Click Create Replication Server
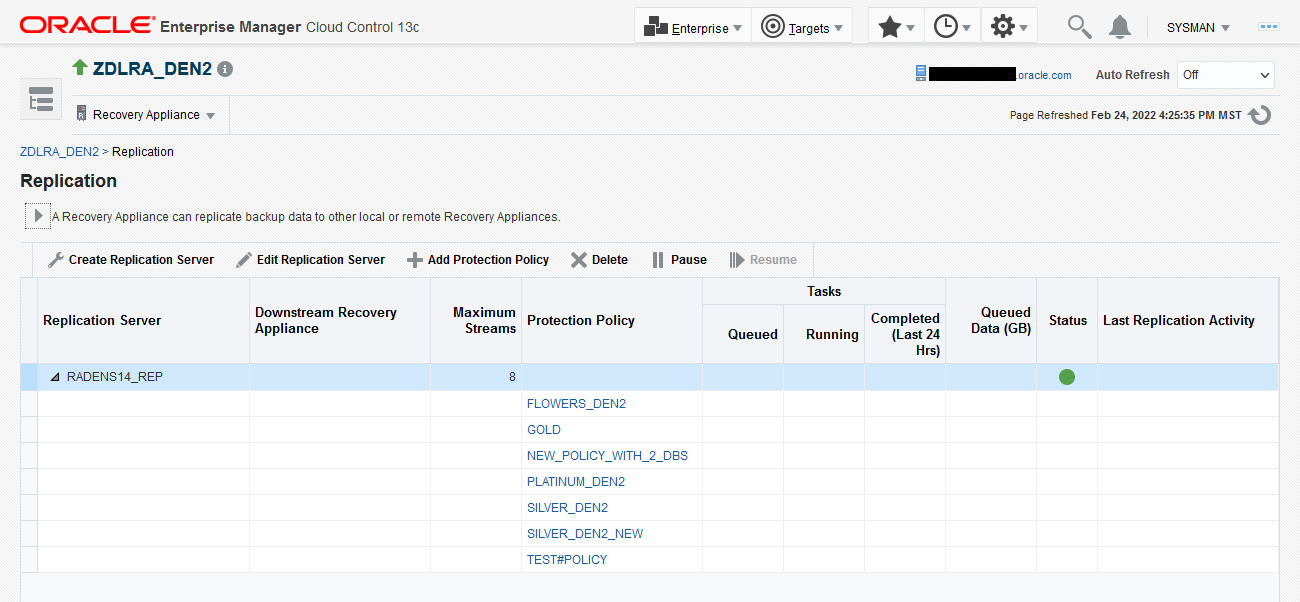 pyautogui.click(x=131, y=260)
